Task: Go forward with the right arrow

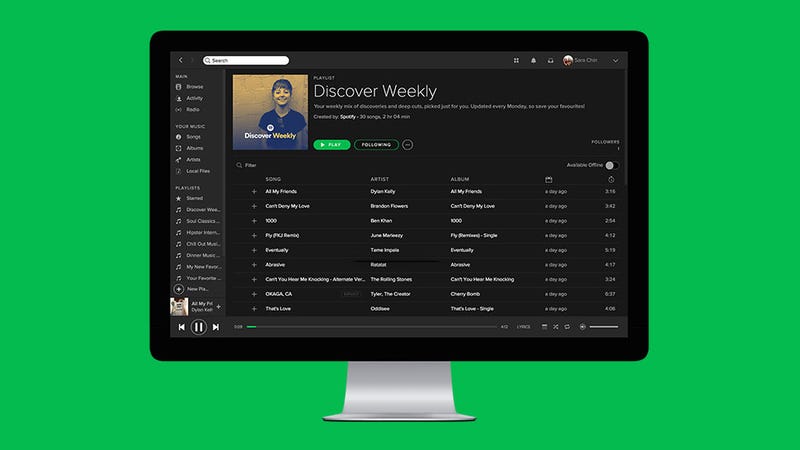Action: coord(192,60)
